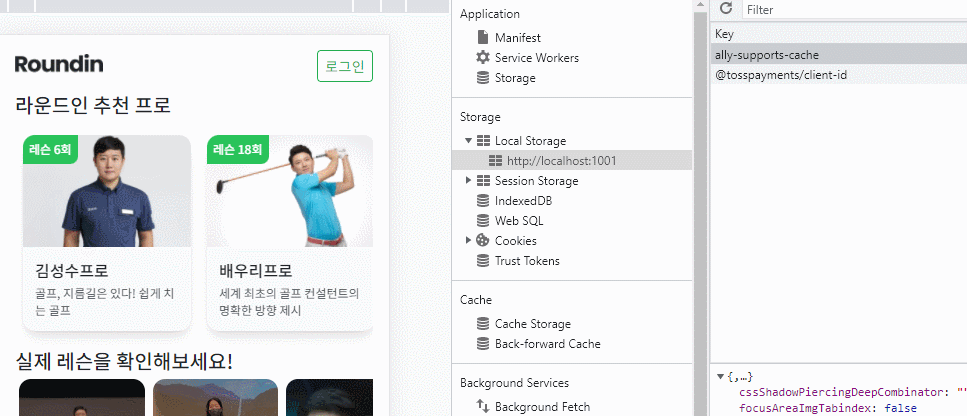Screen dimensions: 967x416
Task: Expand the Session Storage tree node
Action: point(469,181)
